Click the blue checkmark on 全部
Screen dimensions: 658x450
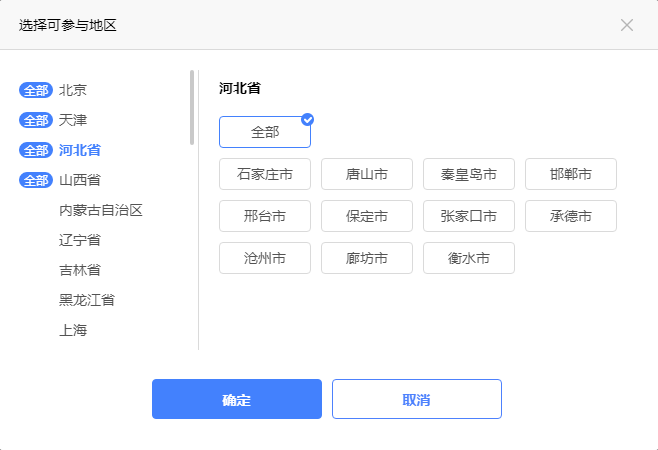pos(308,119)
